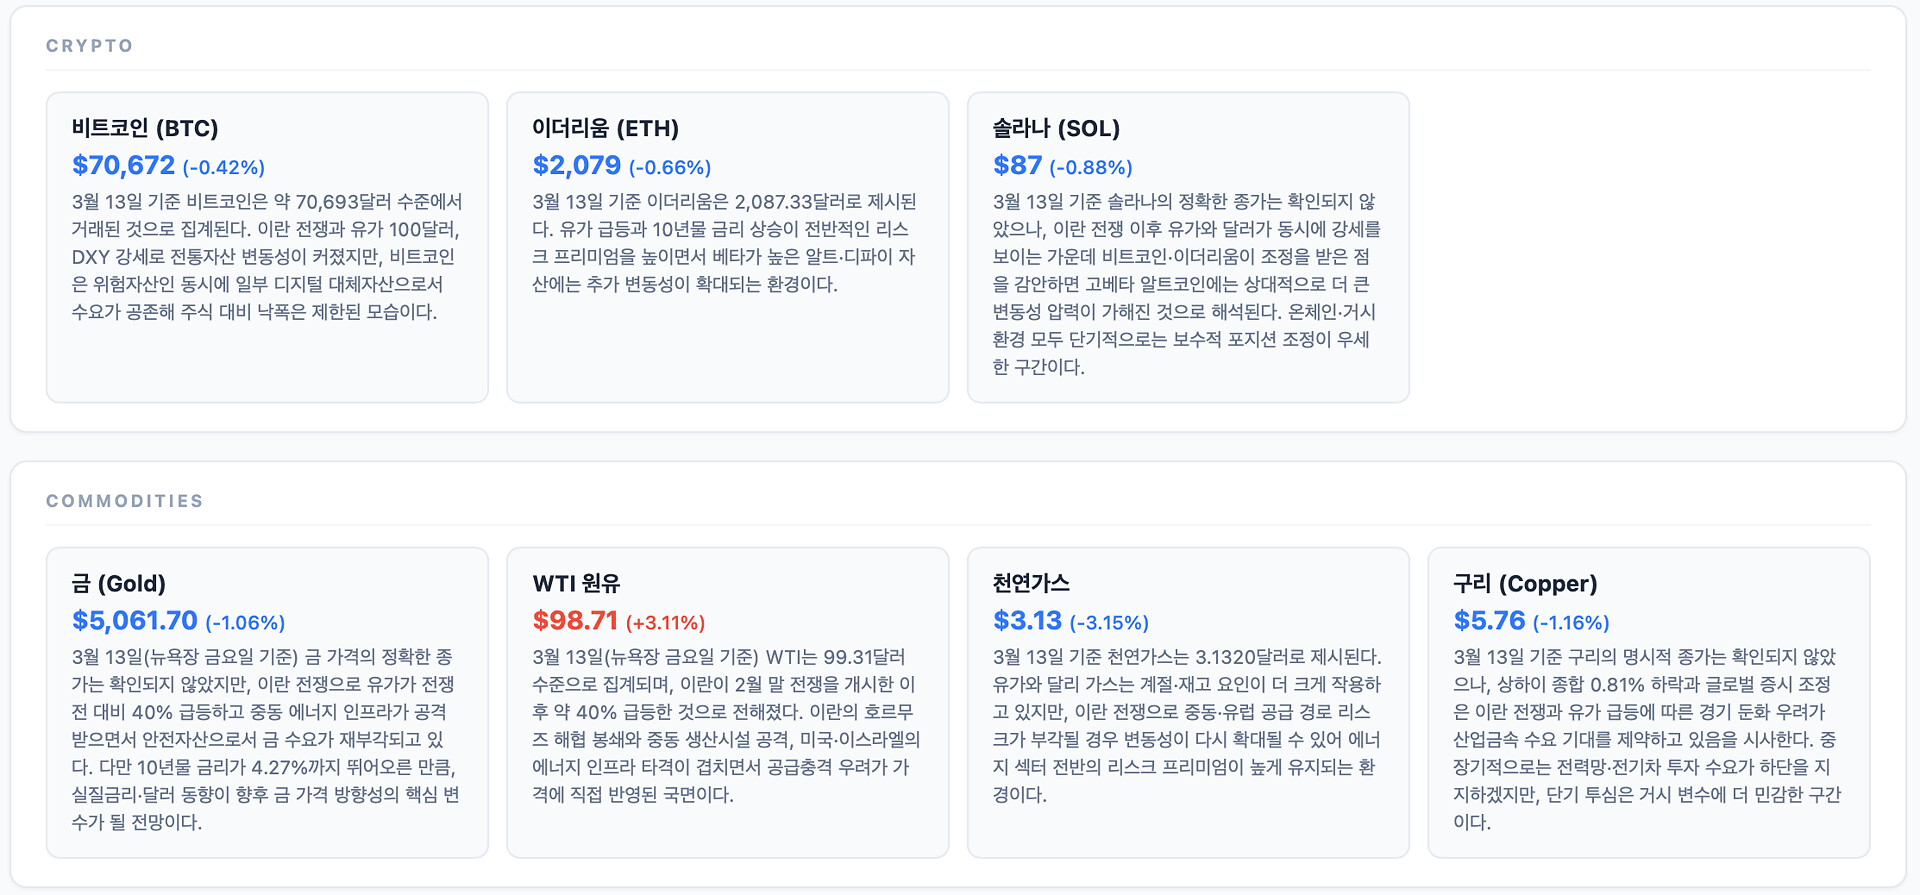Select the COMMODITIES section header

point(125,501)
